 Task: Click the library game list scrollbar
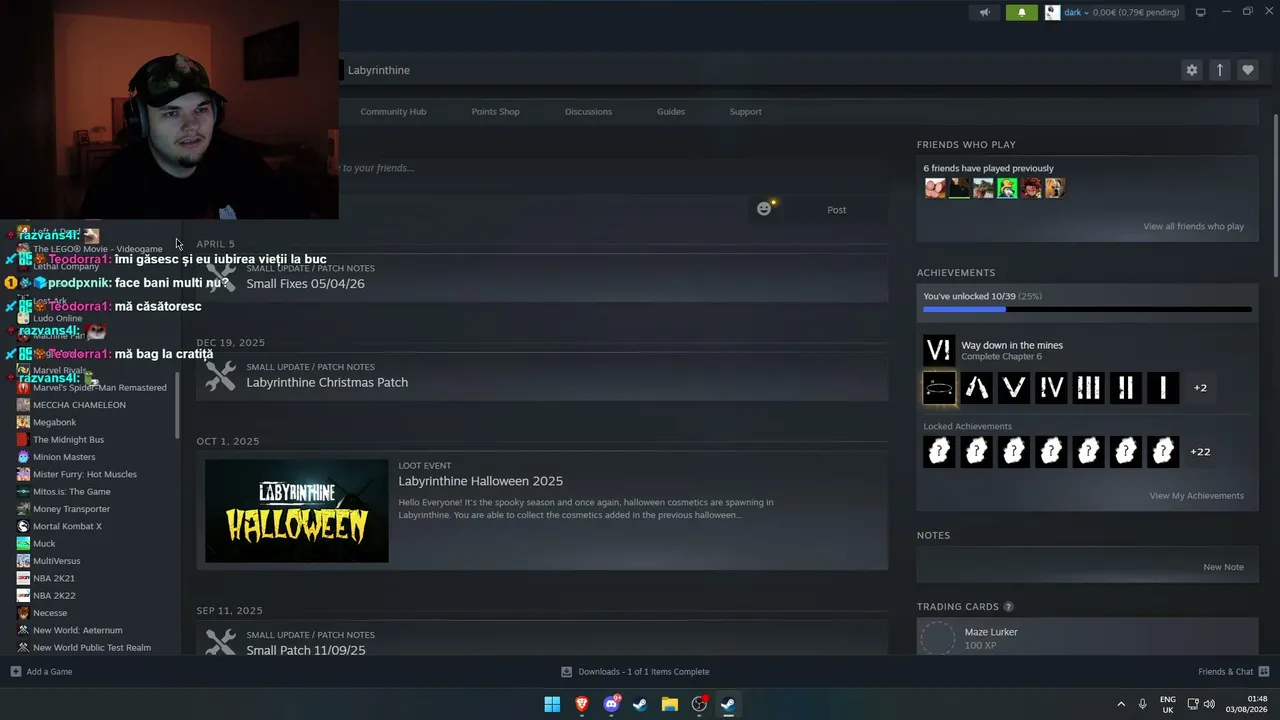click(x=178, y=405)
